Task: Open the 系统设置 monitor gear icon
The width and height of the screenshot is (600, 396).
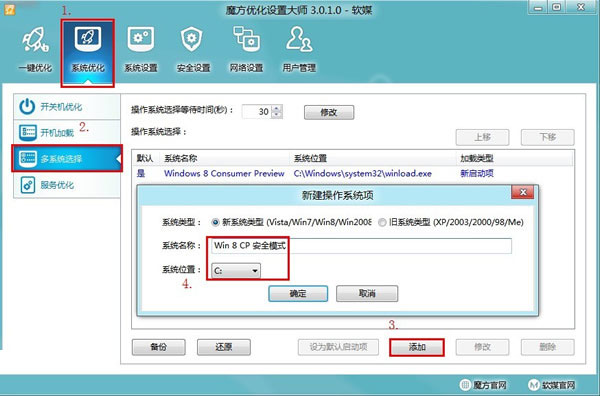Action: pyautogui.click(x=141, y=39)
